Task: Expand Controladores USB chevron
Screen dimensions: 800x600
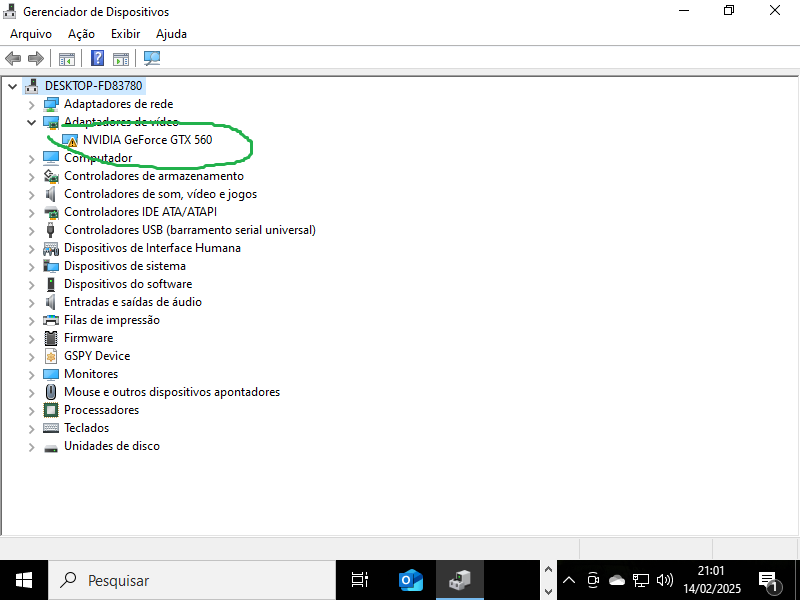Action: pos(32,231)
